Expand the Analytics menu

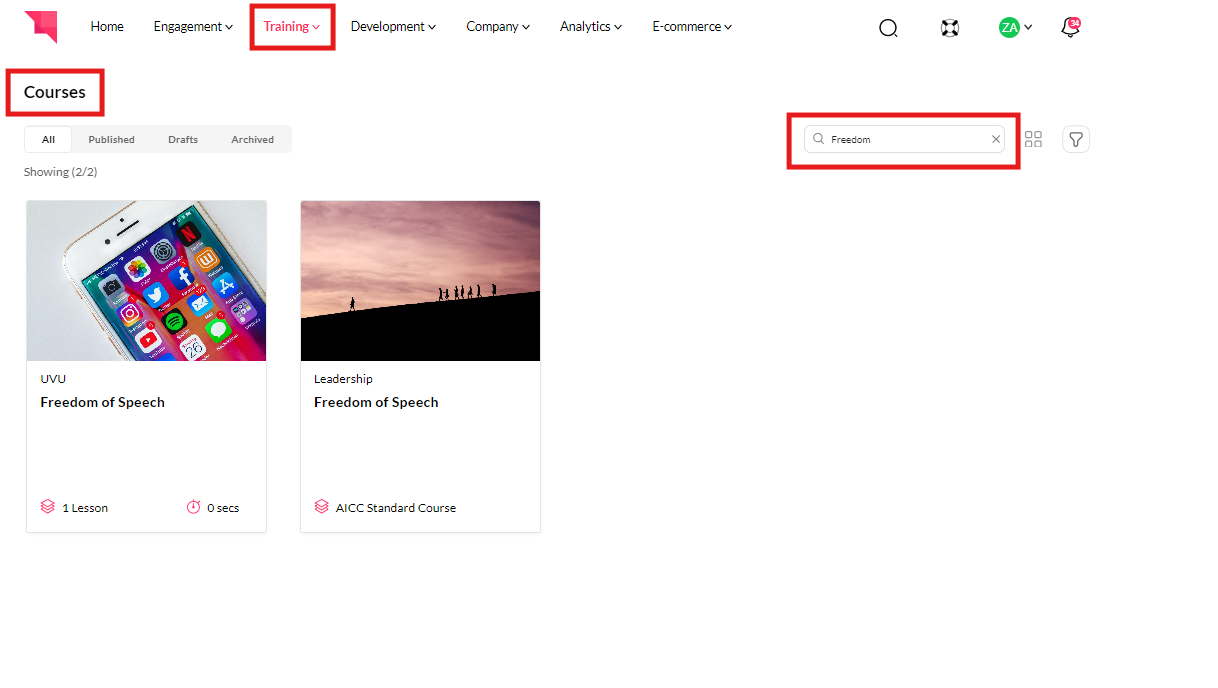pos(591,27)
